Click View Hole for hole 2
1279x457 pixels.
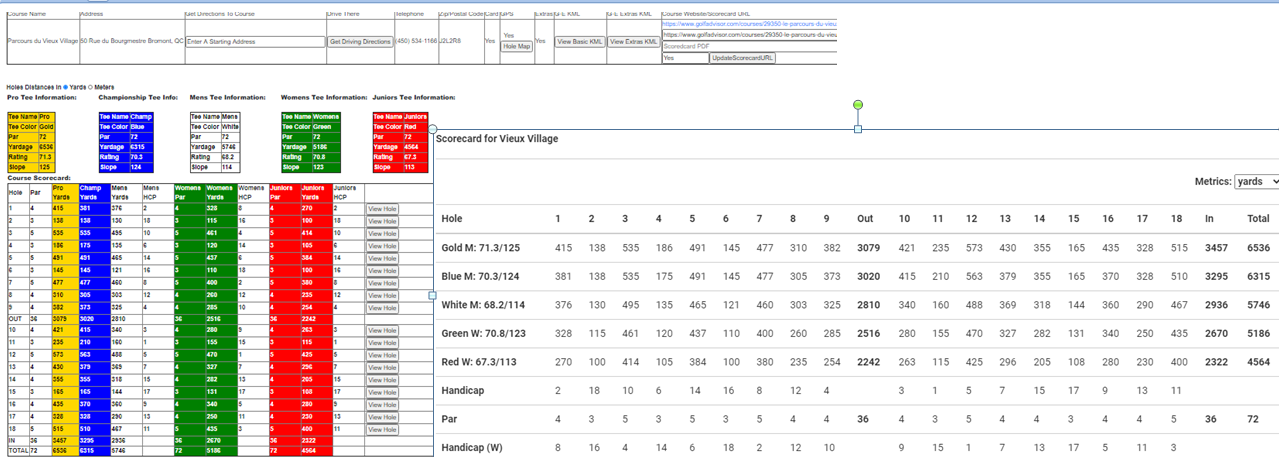coord(382,221)
